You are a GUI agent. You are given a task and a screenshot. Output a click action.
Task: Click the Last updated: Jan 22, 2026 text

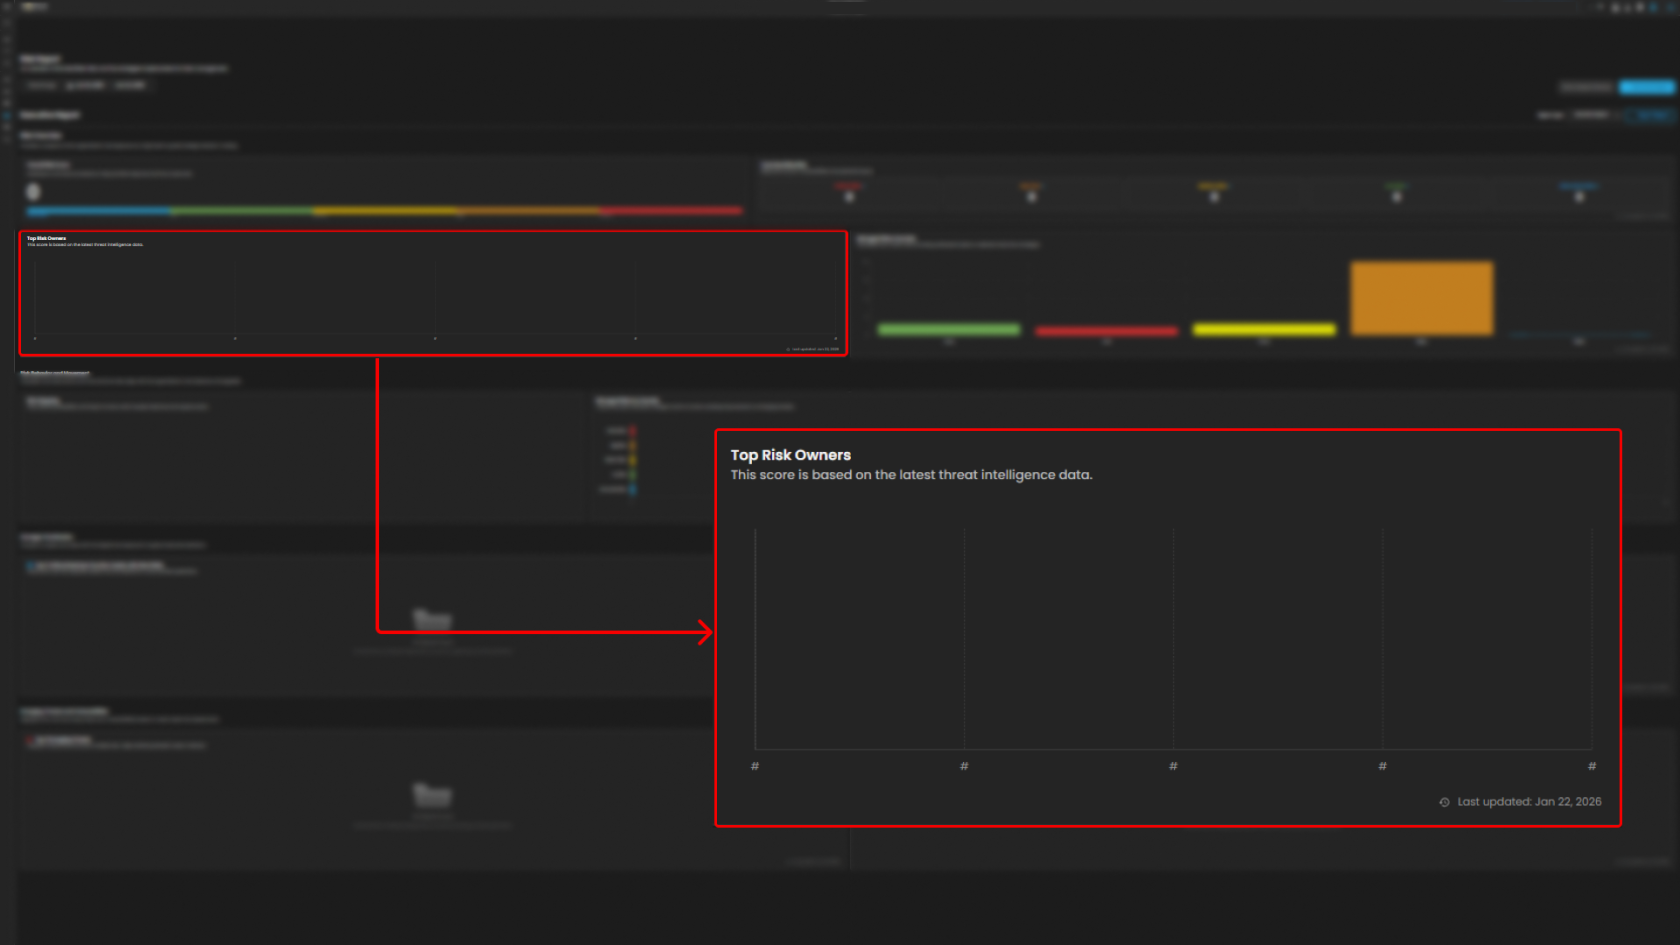1529,802
